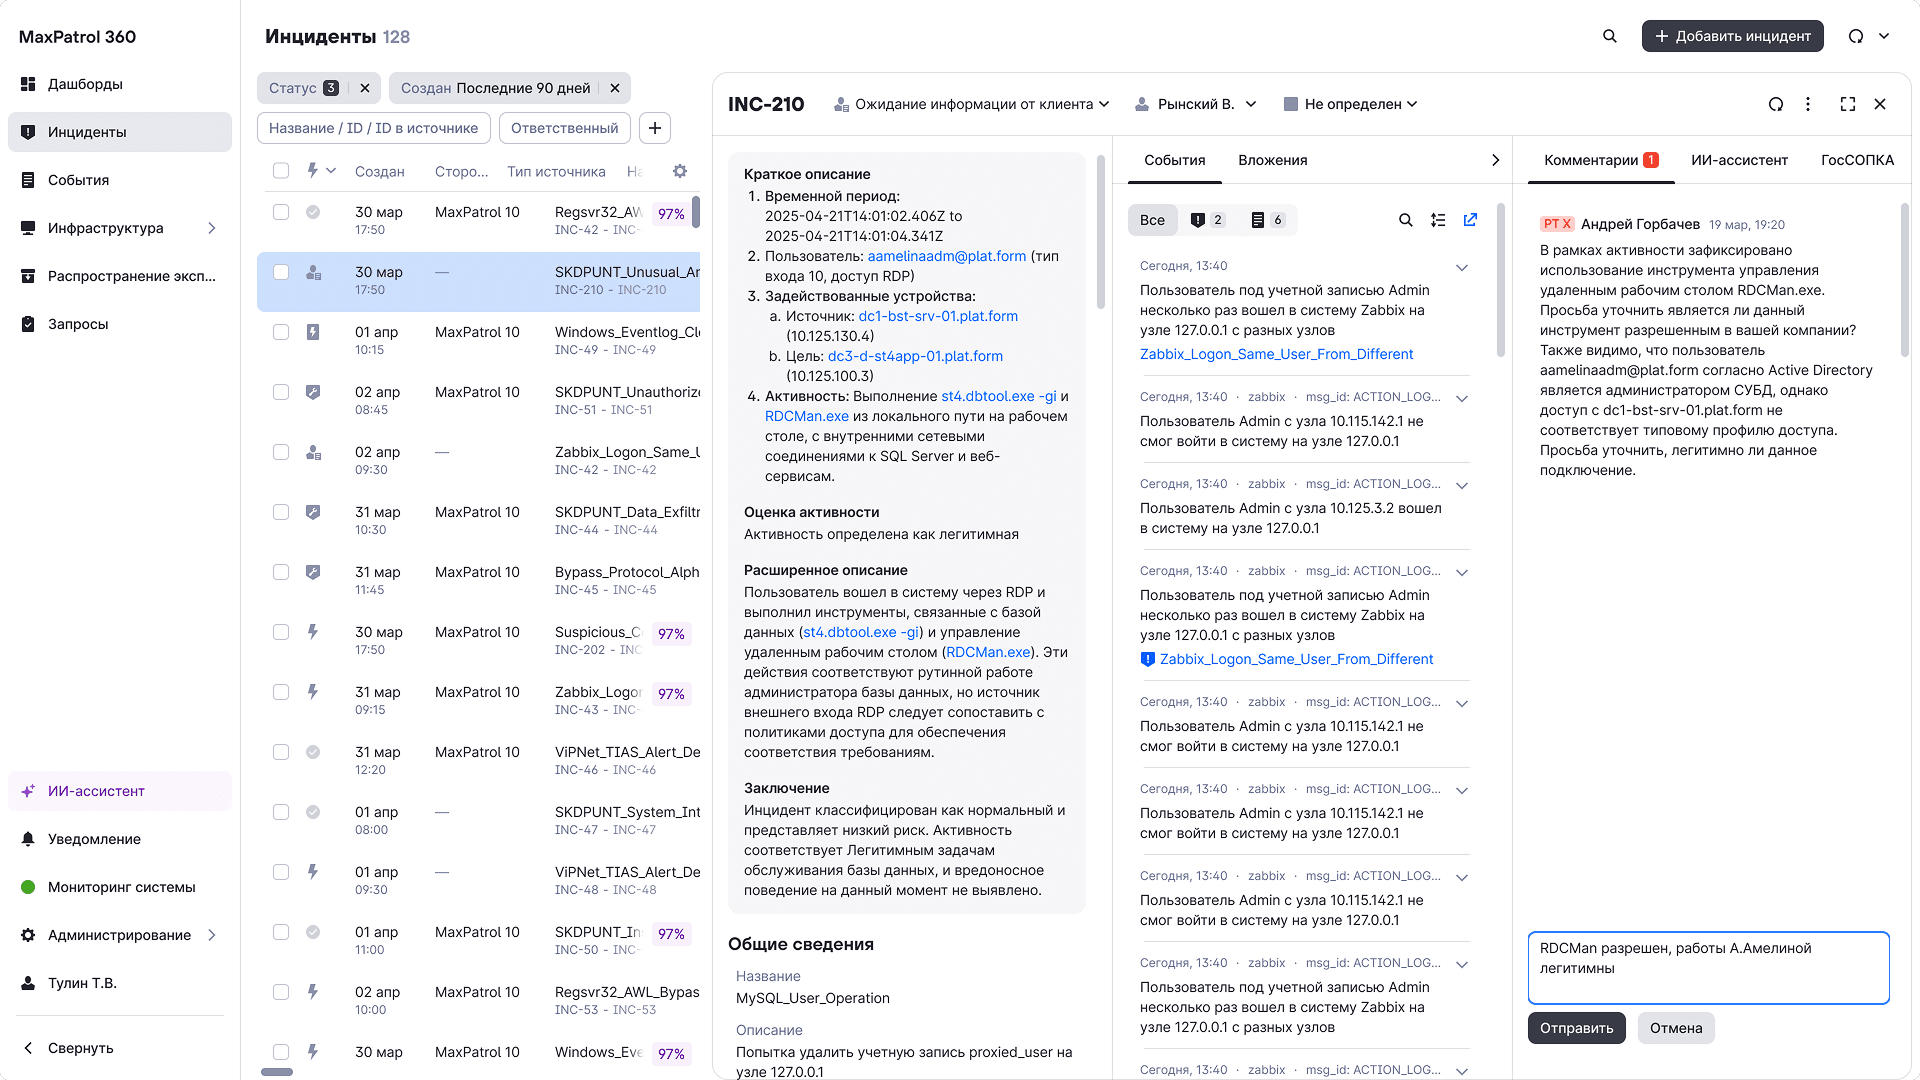Select the Windows_Eventlog incident INC-49 checkbox

[281, 332]
